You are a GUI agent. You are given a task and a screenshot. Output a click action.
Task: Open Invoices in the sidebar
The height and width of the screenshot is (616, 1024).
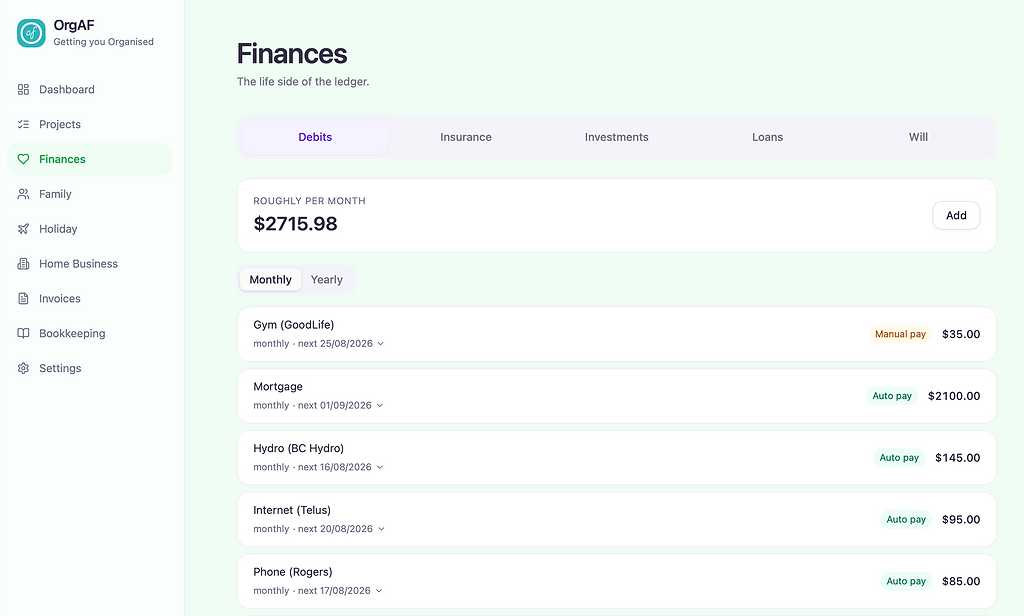(x=89, y=299)
